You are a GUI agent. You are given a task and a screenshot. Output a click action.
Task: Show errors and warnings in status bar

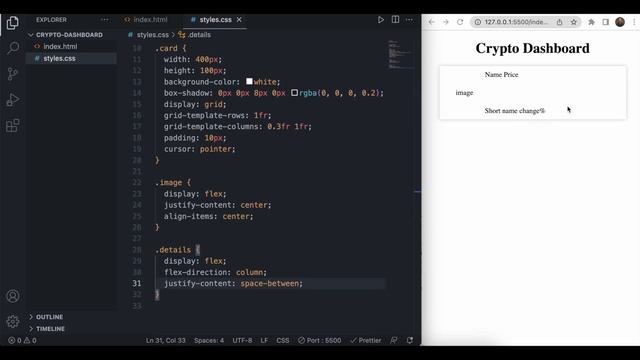(x=22, y=340)
